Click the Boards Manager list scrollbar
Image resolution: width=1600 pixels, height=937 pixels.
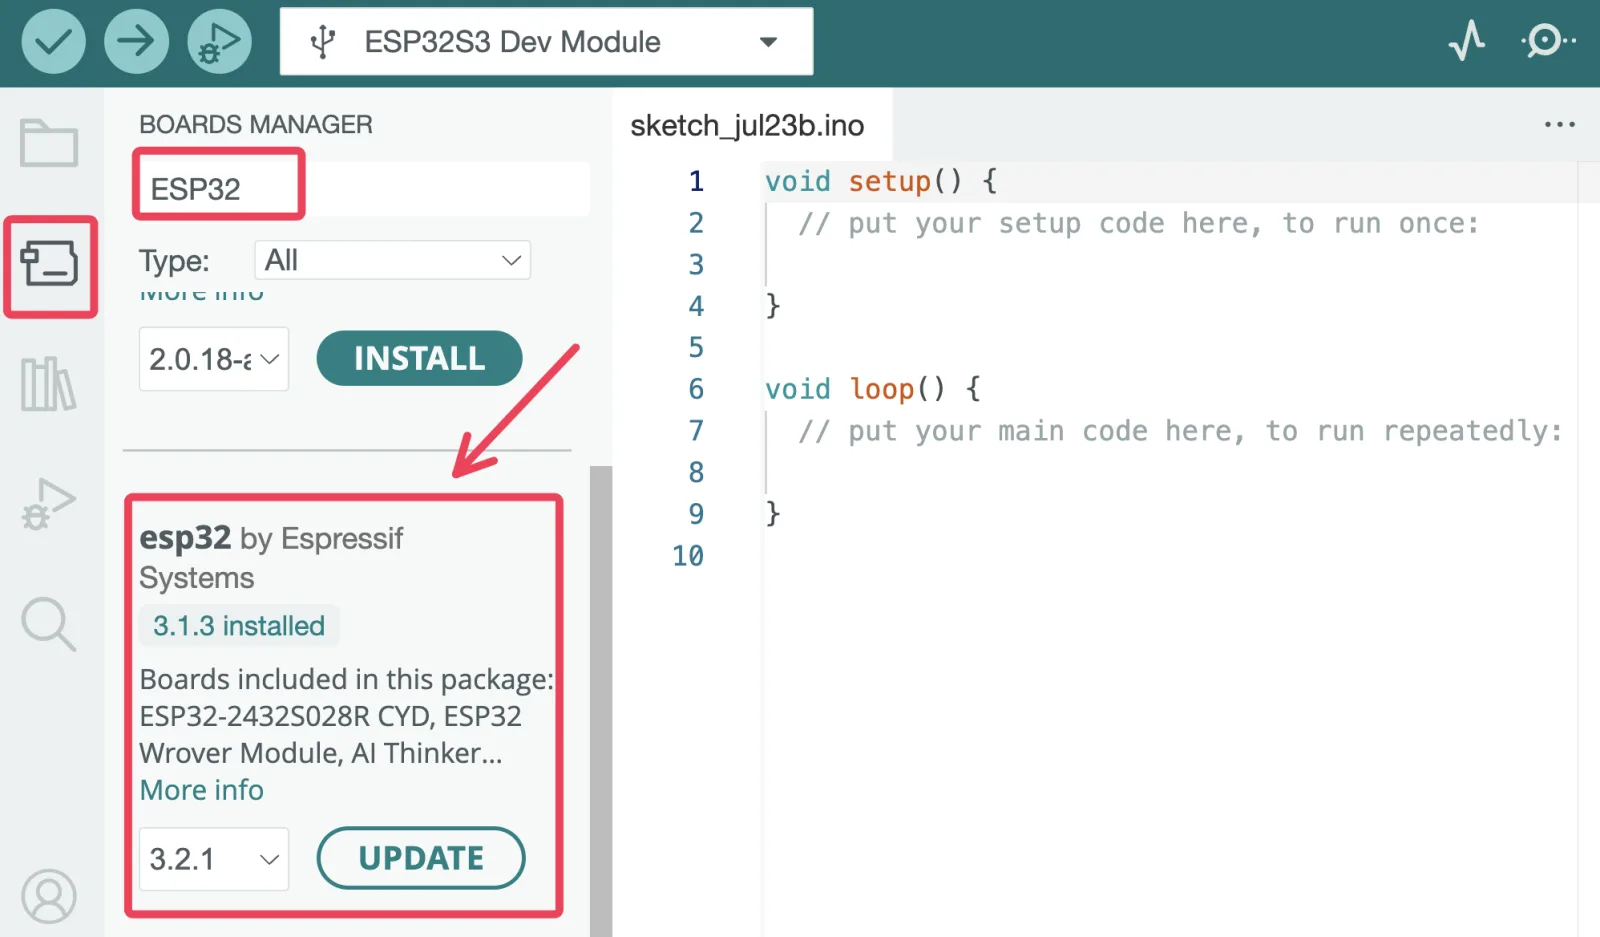(600, 700)
